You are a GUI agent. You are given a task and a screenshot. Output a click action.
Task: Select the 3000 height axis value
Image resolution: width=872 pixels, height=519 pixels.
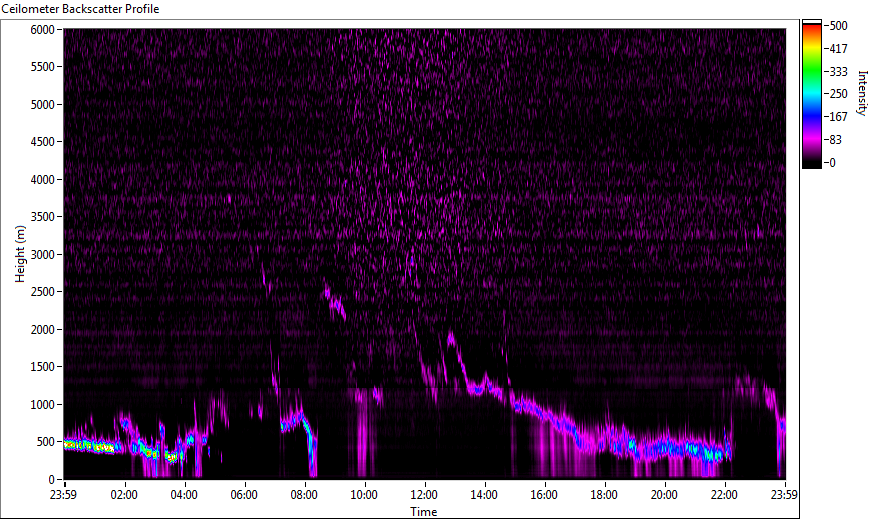tap(42, 255)
